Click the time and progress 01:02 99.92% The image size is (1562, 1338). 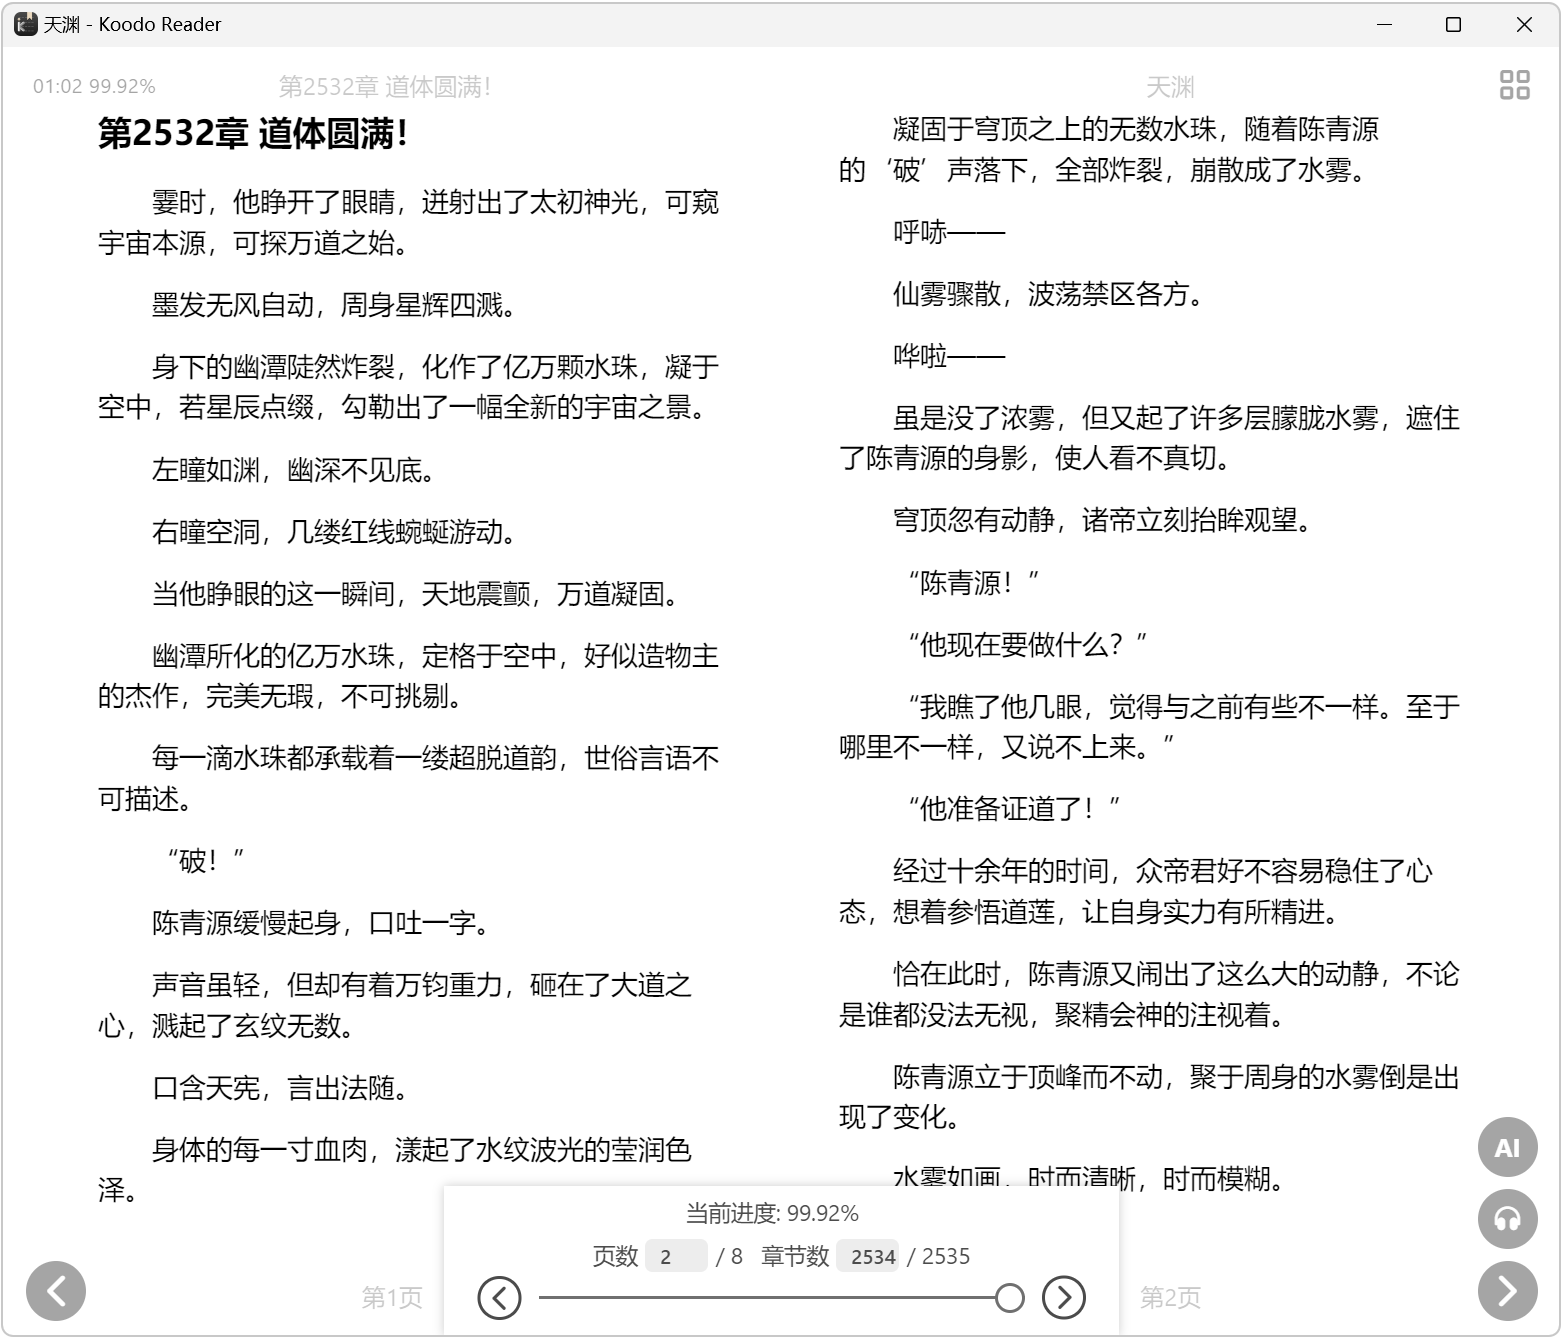(94, 86)
